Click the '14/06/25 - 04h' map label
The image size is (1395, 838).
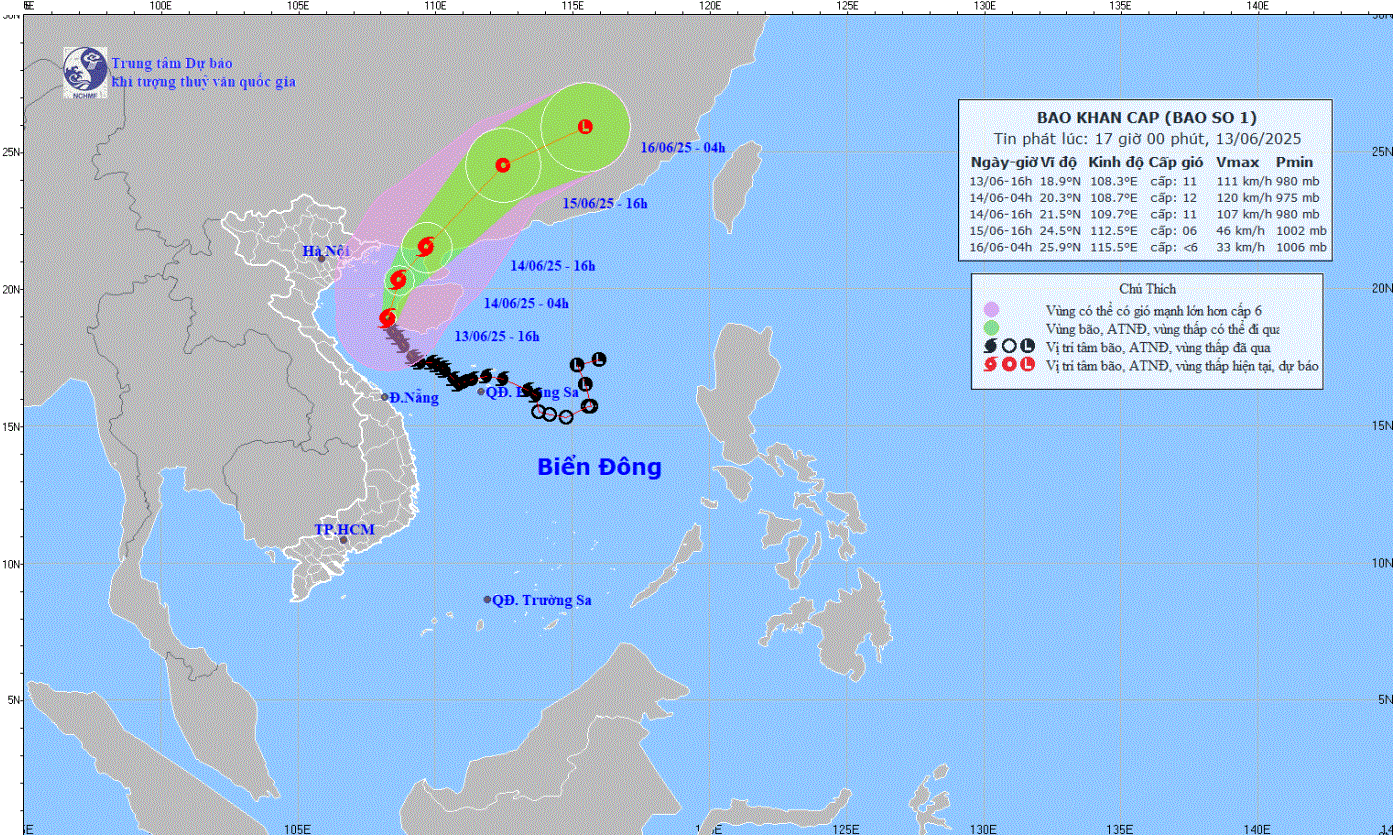pos(526,303)
